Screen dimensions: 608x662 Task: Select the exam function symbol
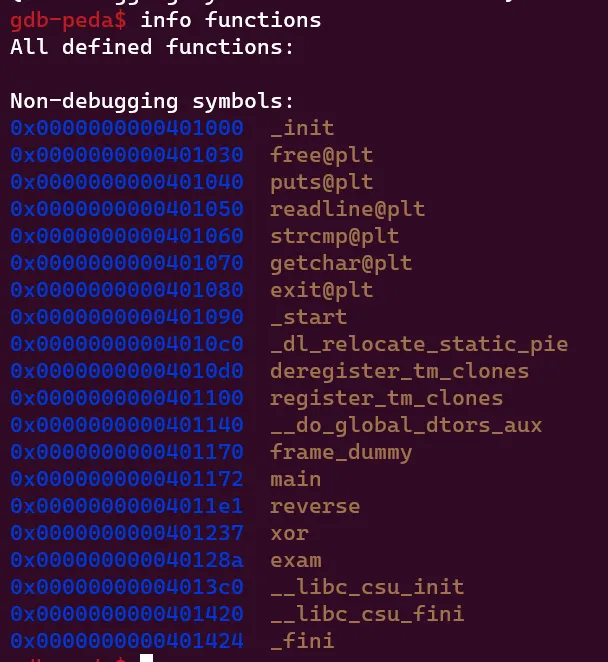pos(296,561)
